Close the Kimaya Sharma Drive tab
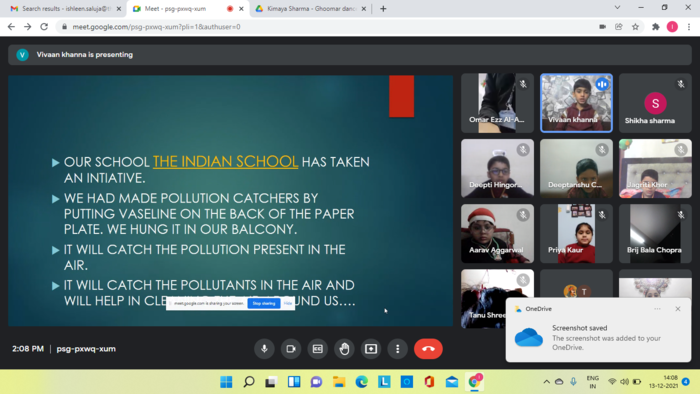The height and width of the screenshot is (394, 700). pos(363,8)
